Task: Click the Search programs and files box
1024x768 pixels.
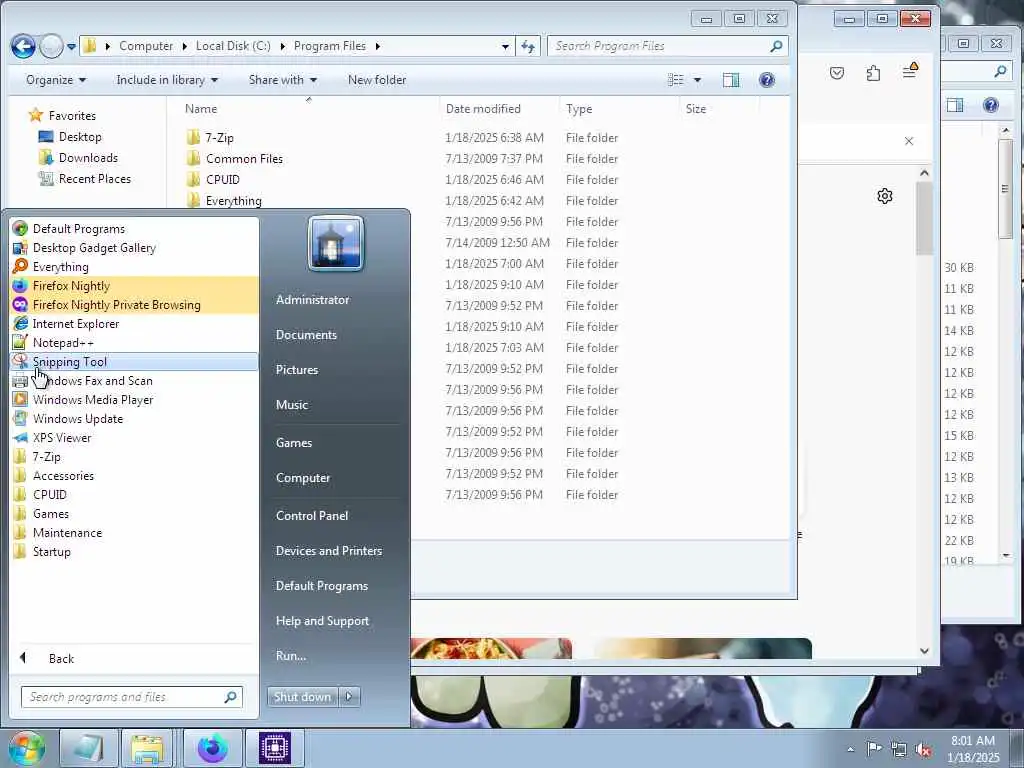Action: (x=131, y=697)
